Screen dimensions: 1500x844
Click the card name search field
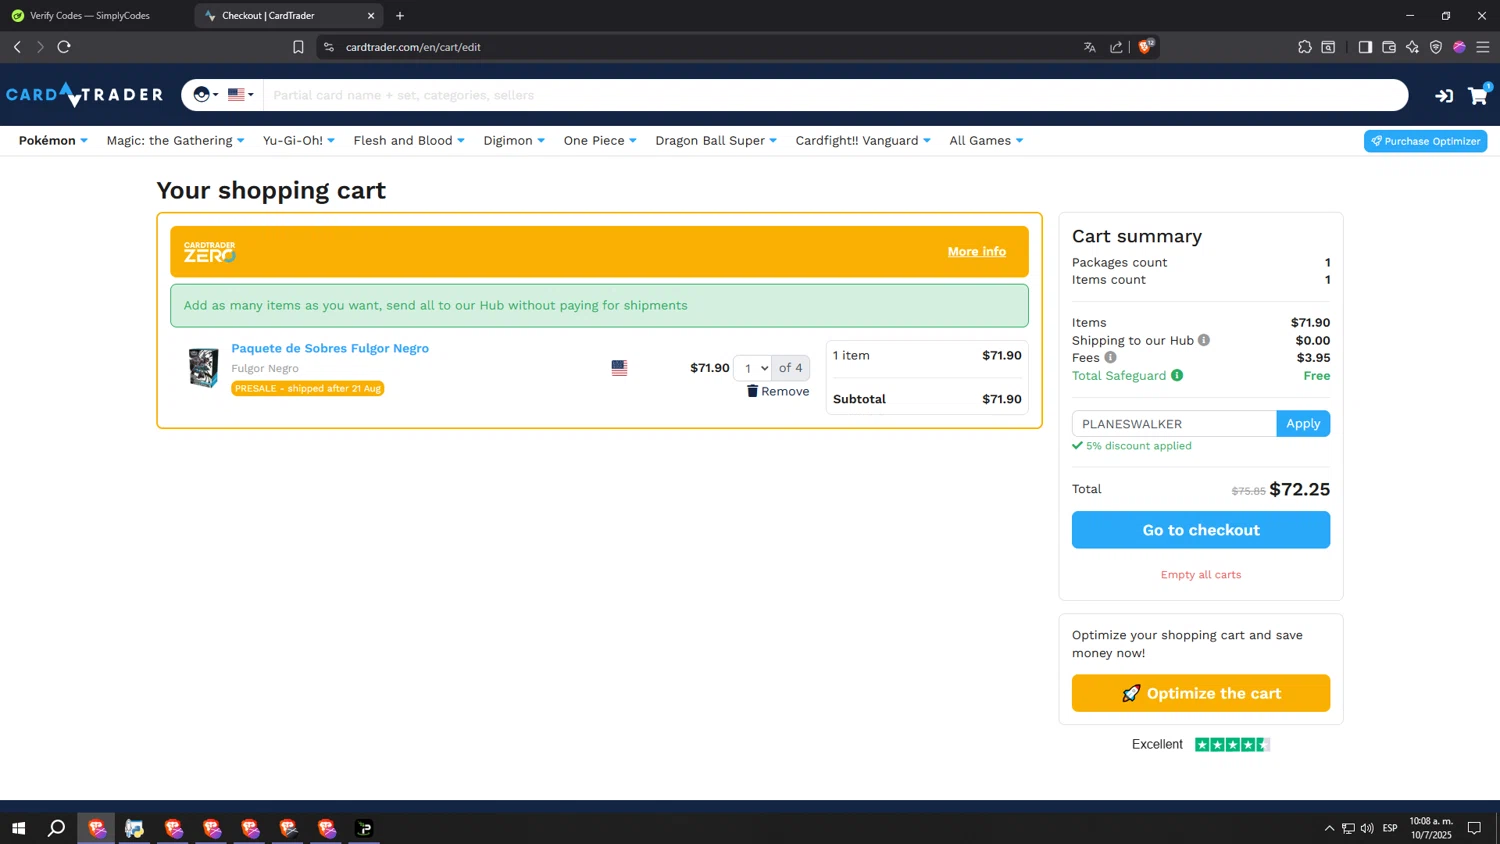(x=835, y=95)
